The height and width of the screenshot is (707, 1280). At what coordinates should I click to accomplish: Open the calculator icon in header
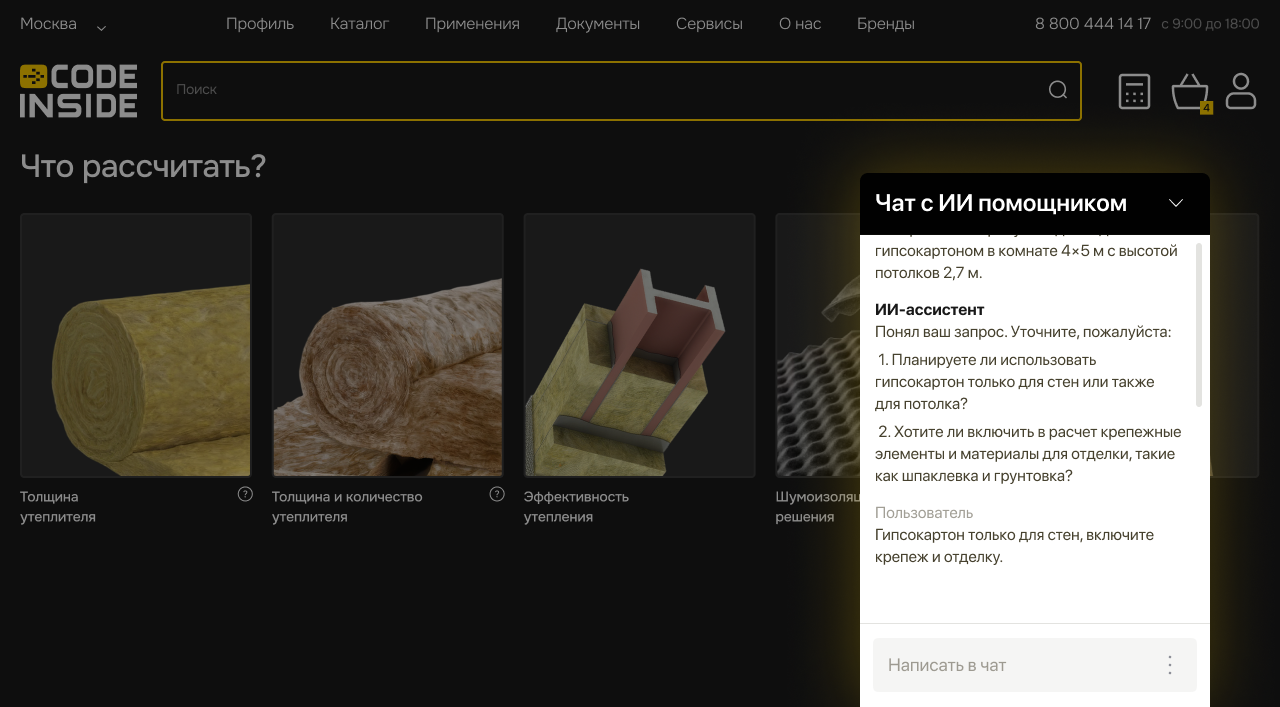1134,91
